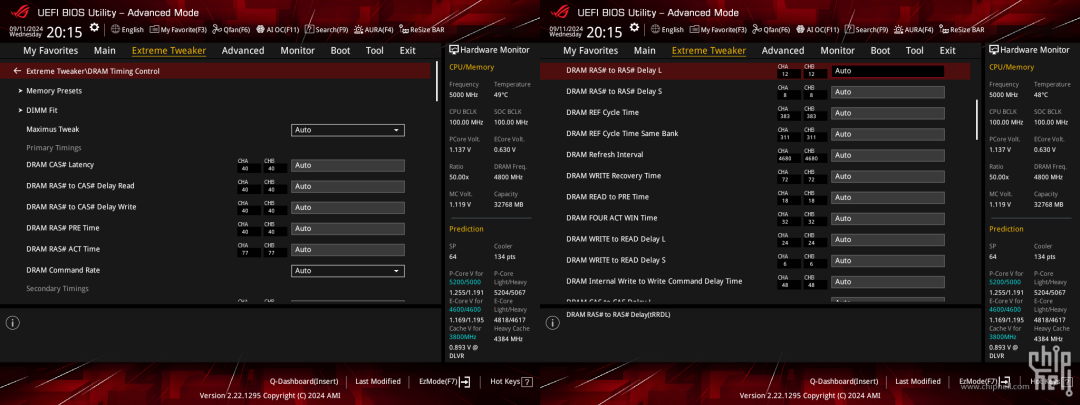This screenshot has width=1080, height=405.
Task: Click the DRAM RAS# to CAS# Delay Read field
Action: [x=348, y=186]
